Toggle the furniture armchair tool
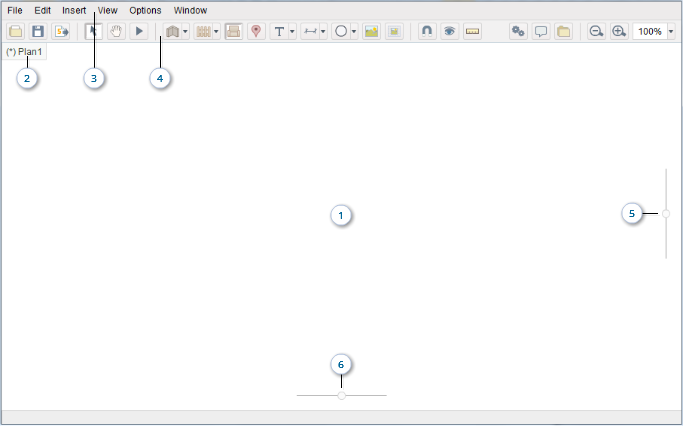Image resolution: width=685 pixels, height=428 pixels. pyautogui.click(x=234, y=31)
